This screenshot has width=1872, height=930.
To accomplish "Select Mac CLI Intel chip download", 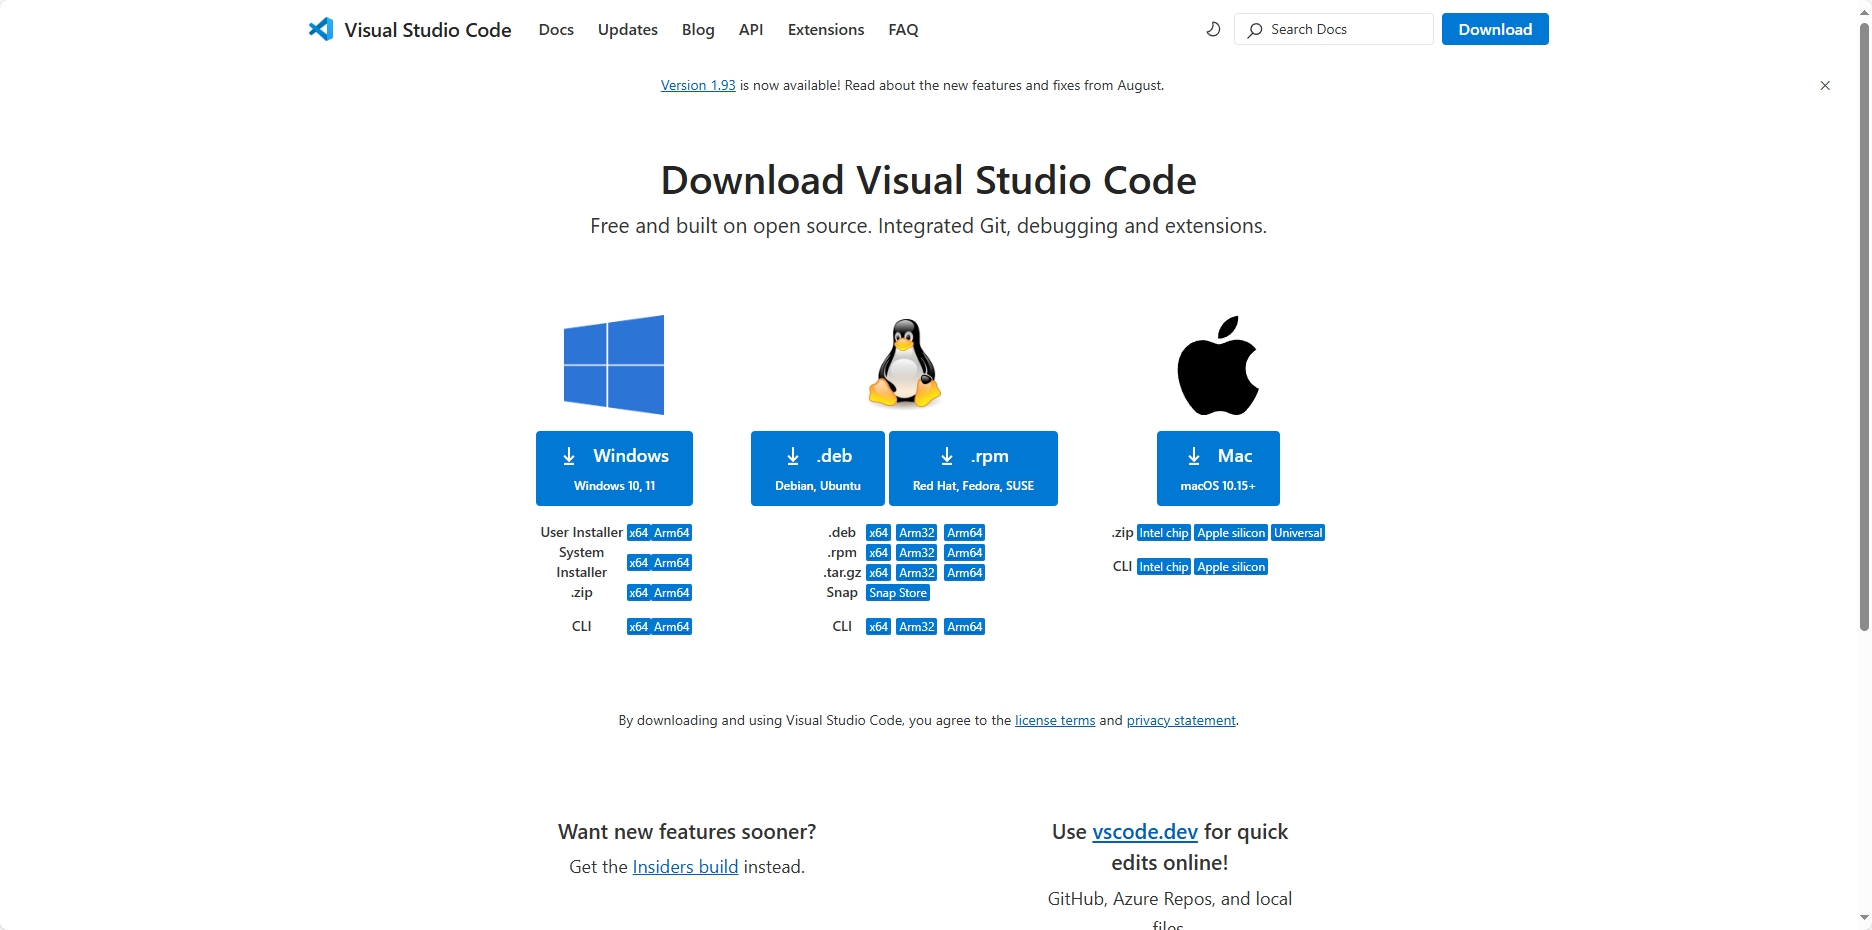I will [1164, 567].
